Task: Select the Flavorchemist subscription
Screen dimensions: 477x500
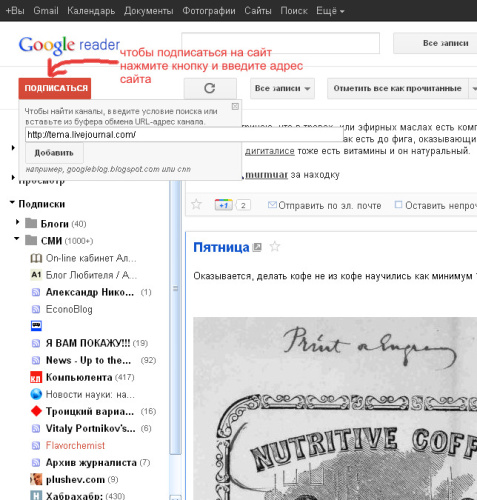Action: tap(75, 446)
